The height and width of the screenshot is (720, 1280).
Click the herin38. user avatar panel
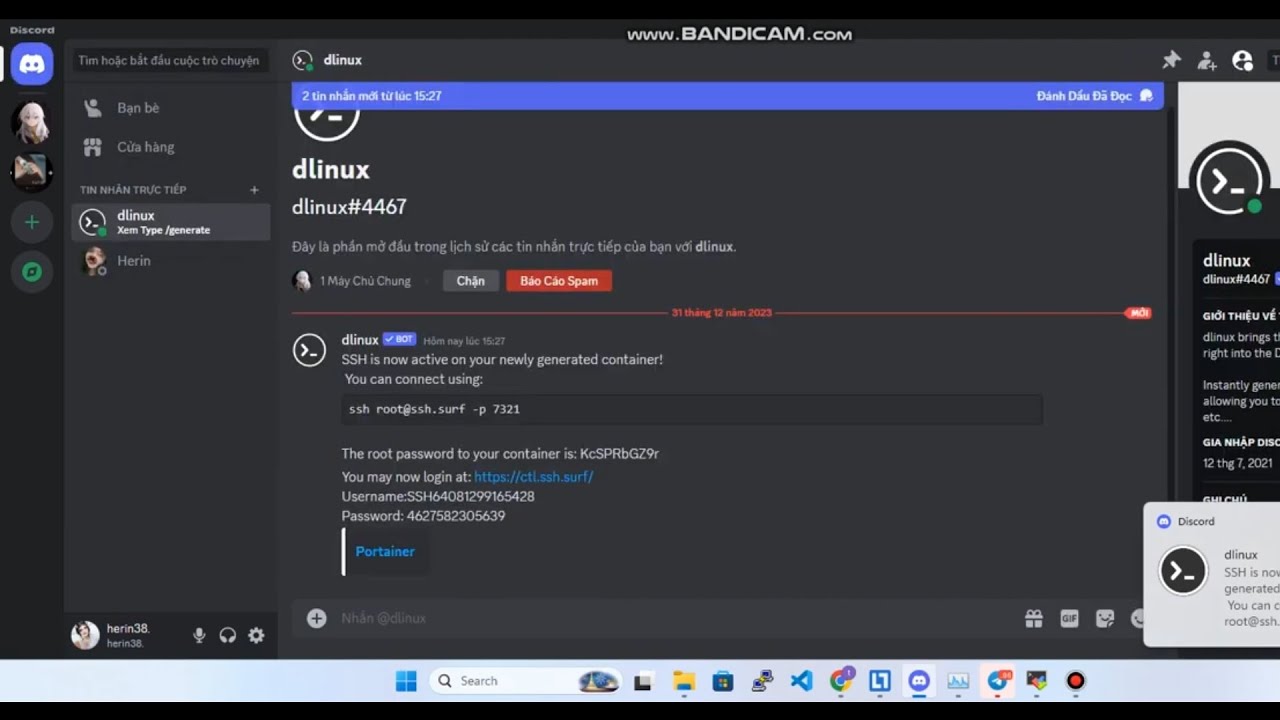[x=86, y=635]
